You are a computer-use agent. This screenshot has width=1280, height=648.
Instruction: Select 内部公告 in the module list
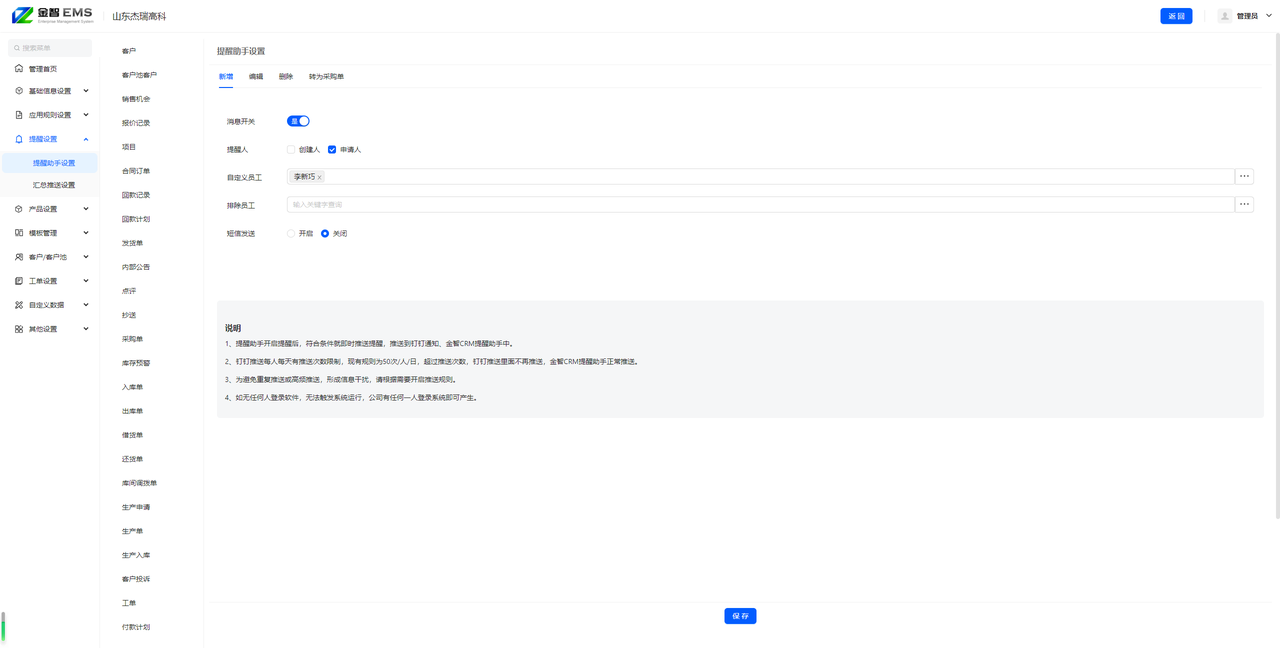(x=136, y=267)
